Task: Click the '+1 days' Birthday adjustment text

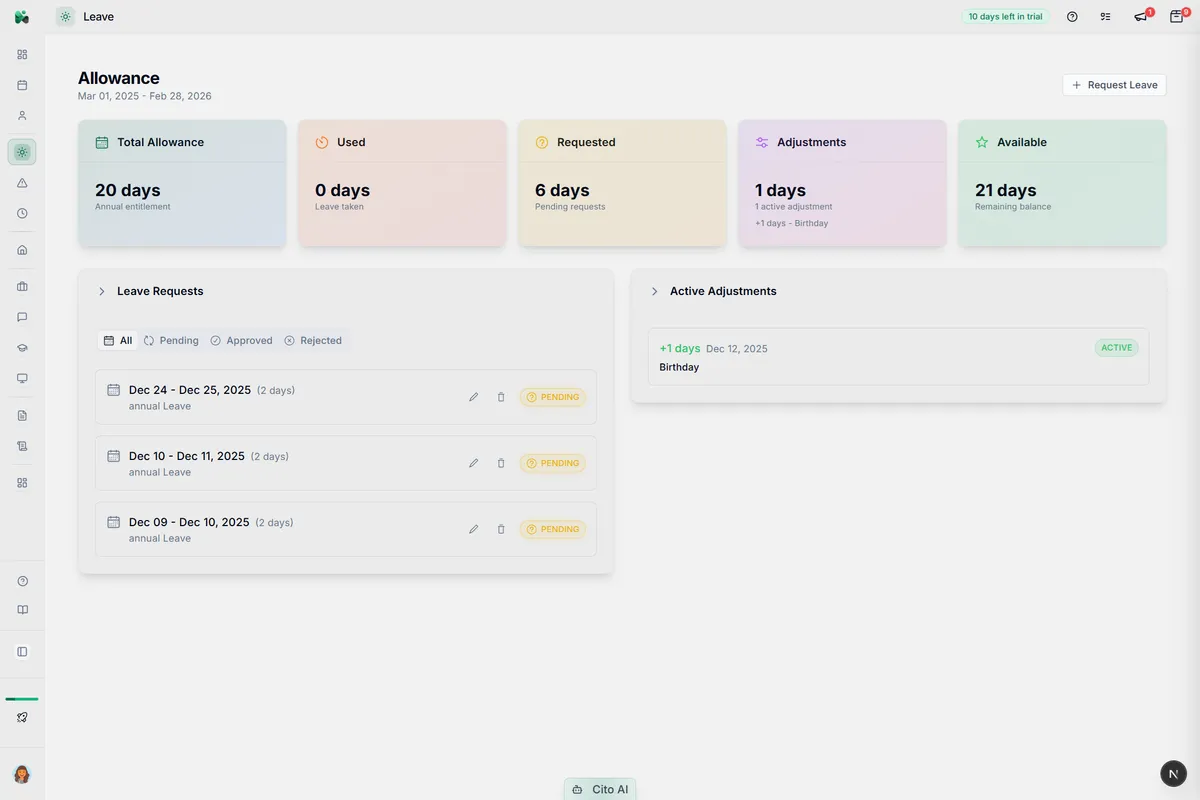Action: click(680, 348)
